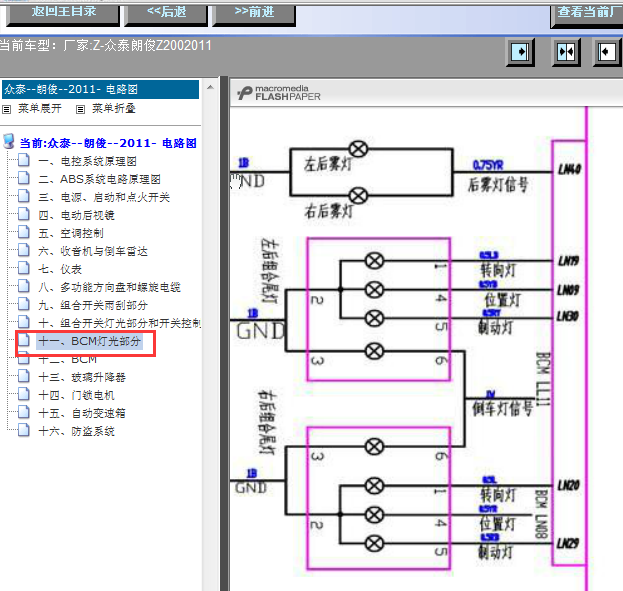This screenshot has width=623, height=591.
Task: Open 八、多功能方向盘和螺旋电缆
Action: pos(110,287)
